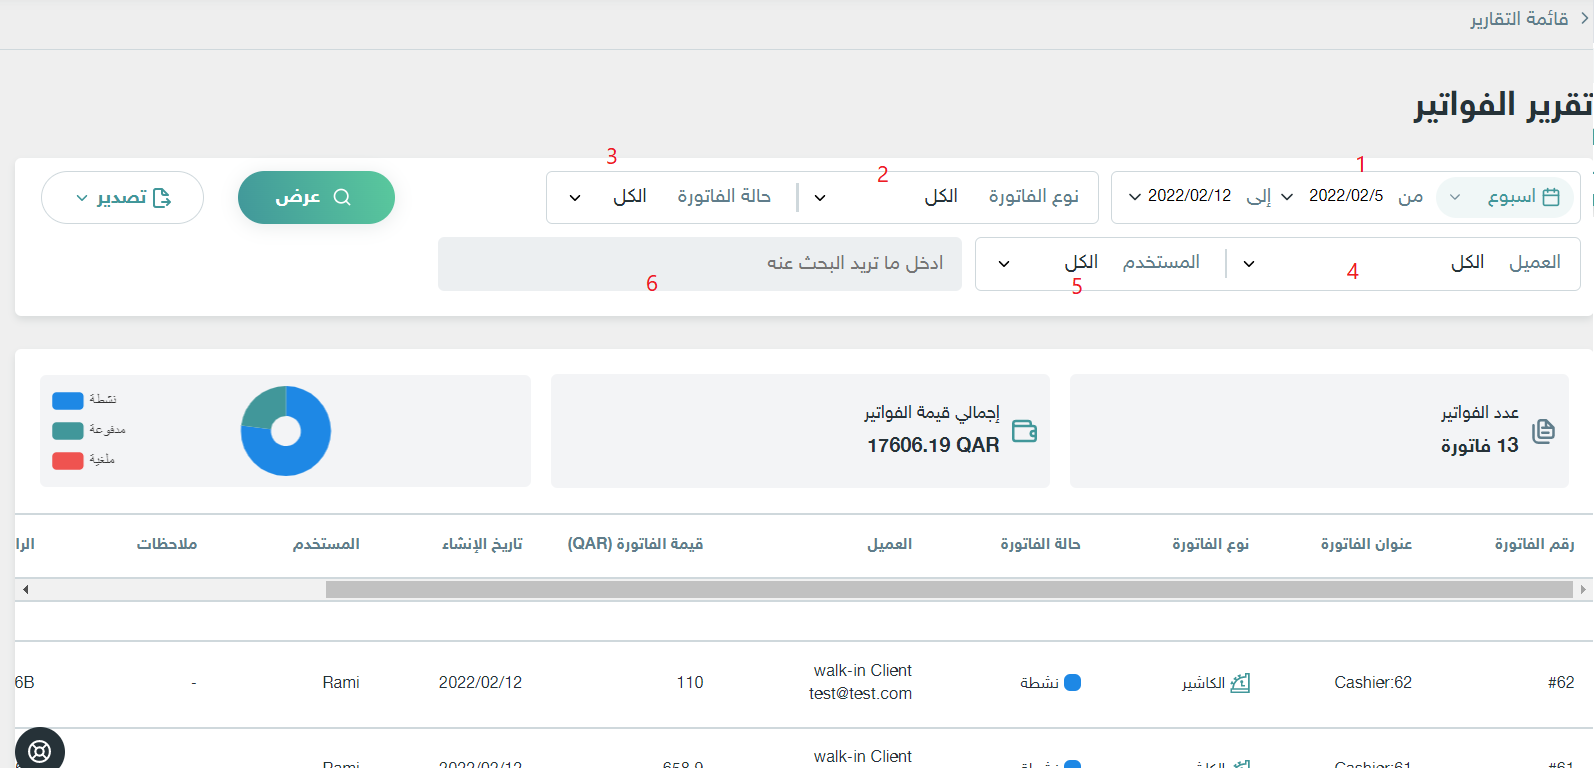Click the قيمة الفاتورة (QAR) column header
This screenshot has width=1594, height=768.
(635, 544)
